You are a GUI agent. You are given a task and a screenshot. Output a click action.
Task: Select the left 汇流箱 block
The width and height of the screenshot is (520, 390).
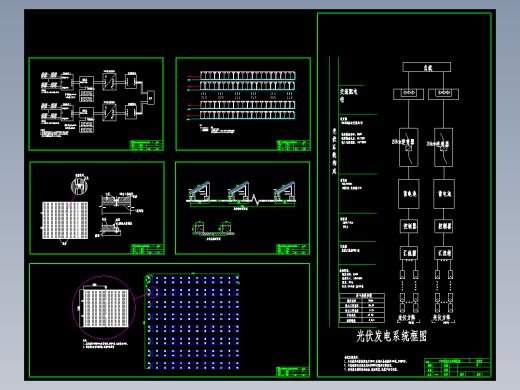click(x=409, y=253)
